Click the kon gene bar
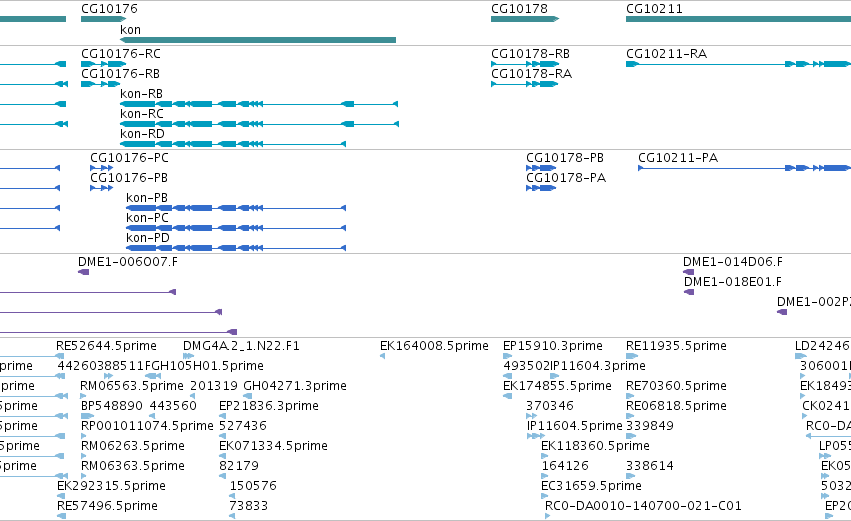The width and height of the screenshot is (851, 521). pyautogui.click(x=258, y=40)
